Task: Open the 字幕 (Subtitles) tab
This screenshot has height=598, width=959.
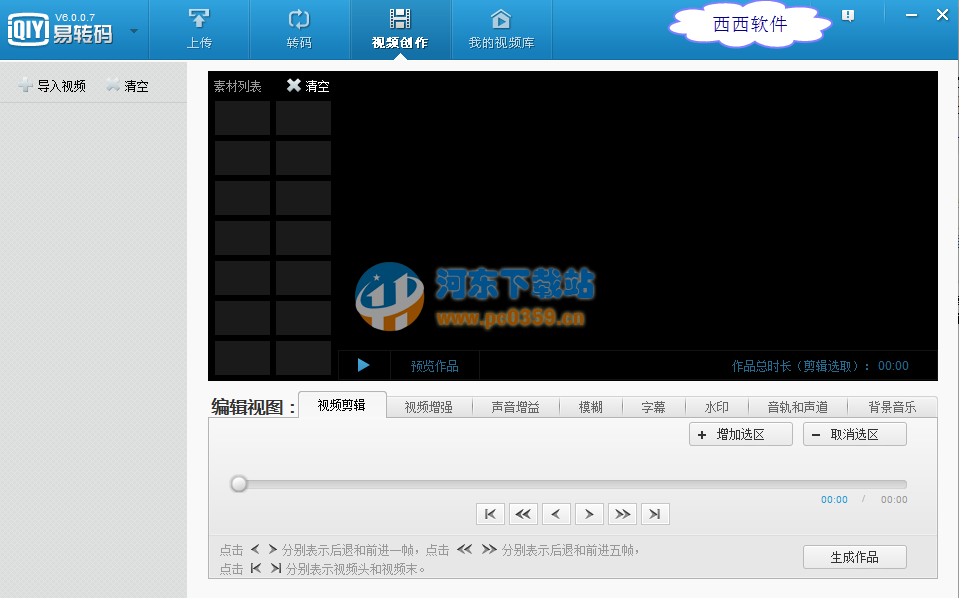Action: click(654, 406)
